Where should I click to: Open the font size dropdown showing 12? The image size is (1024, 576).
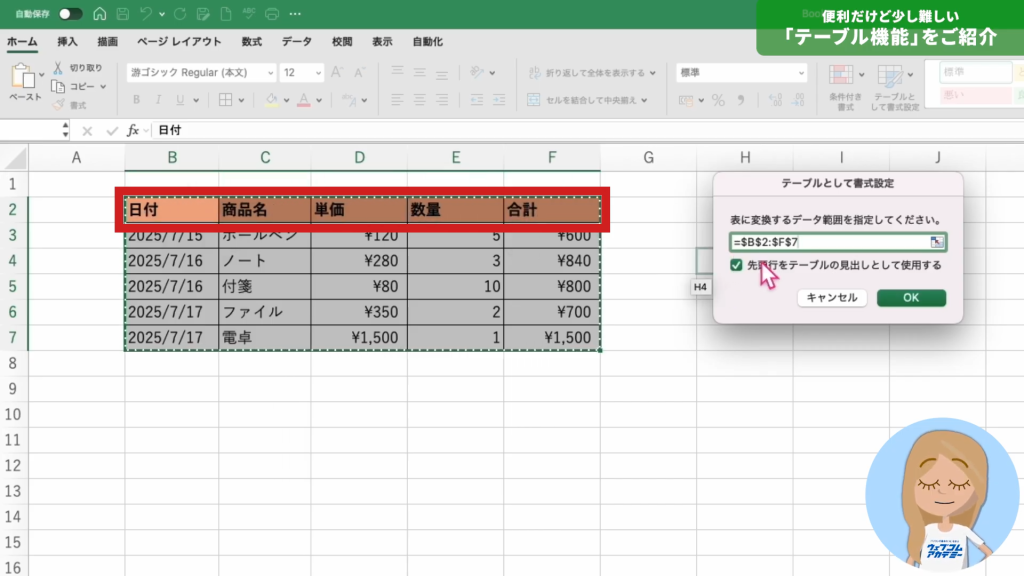pyautogui.click(x=317, y=73)
